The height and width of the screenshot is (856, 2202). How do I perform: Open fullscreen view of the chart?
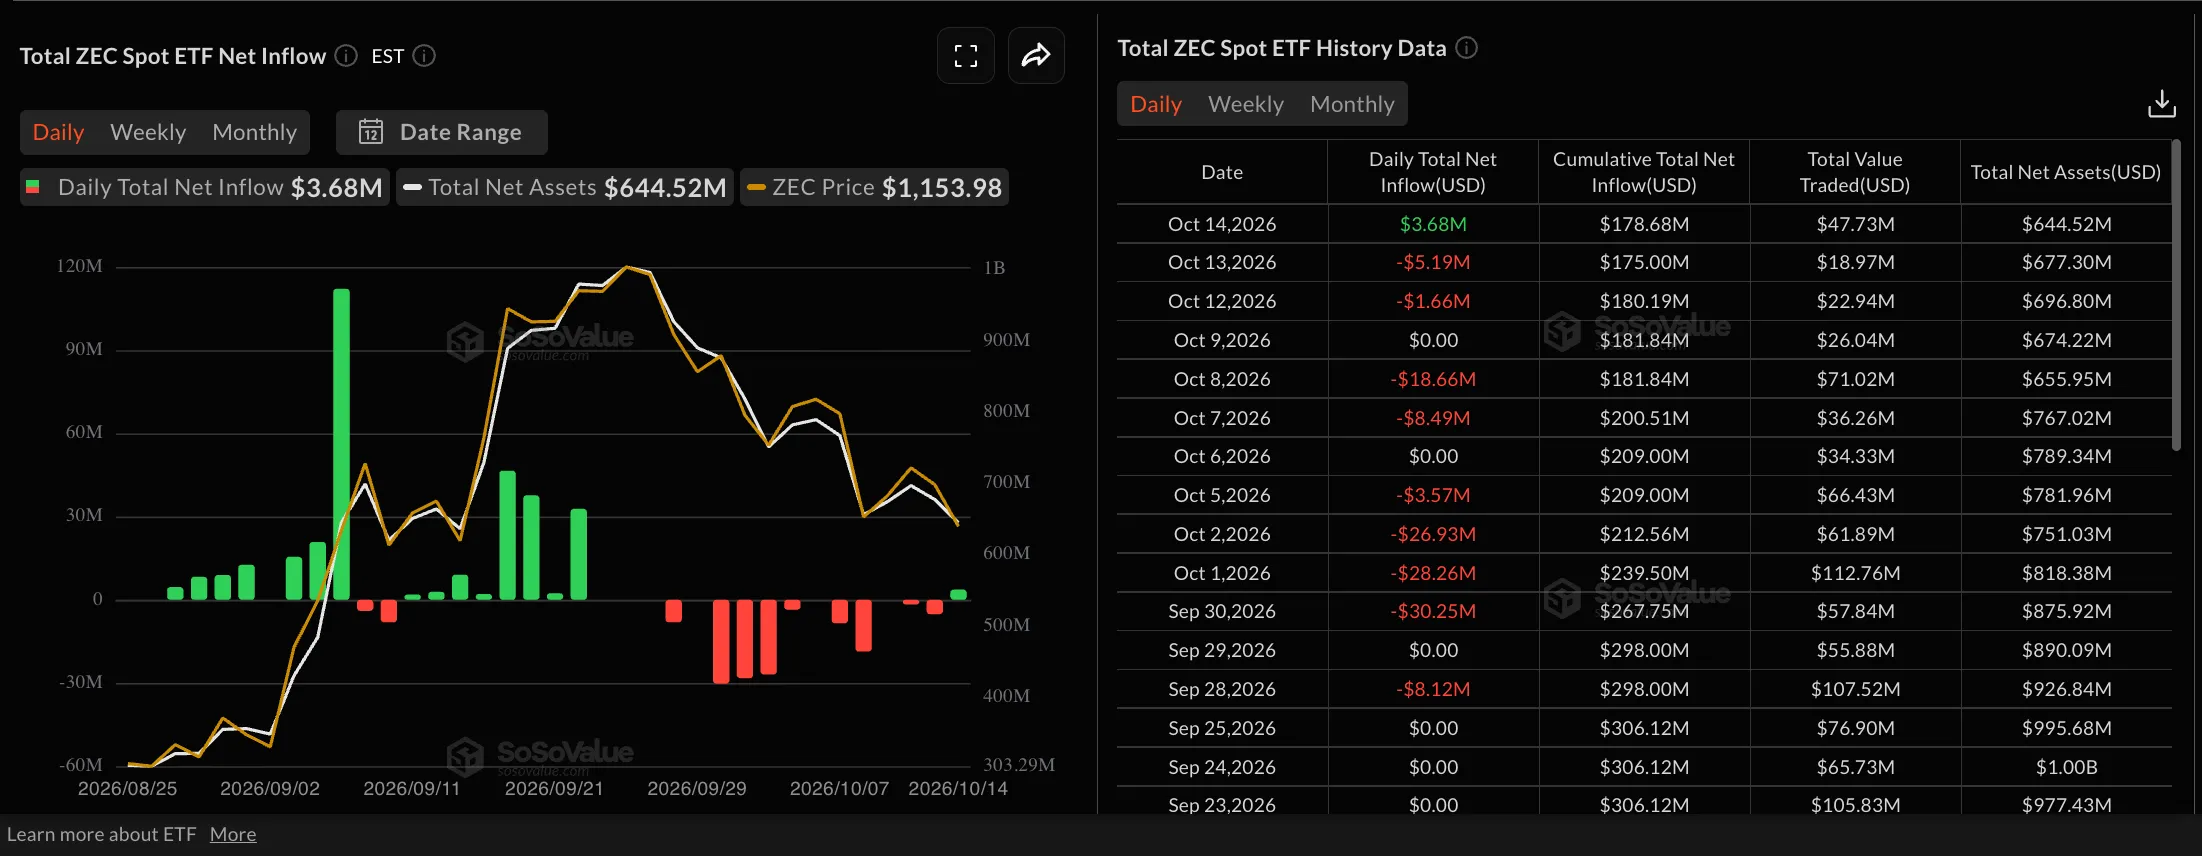click(965, 56)
